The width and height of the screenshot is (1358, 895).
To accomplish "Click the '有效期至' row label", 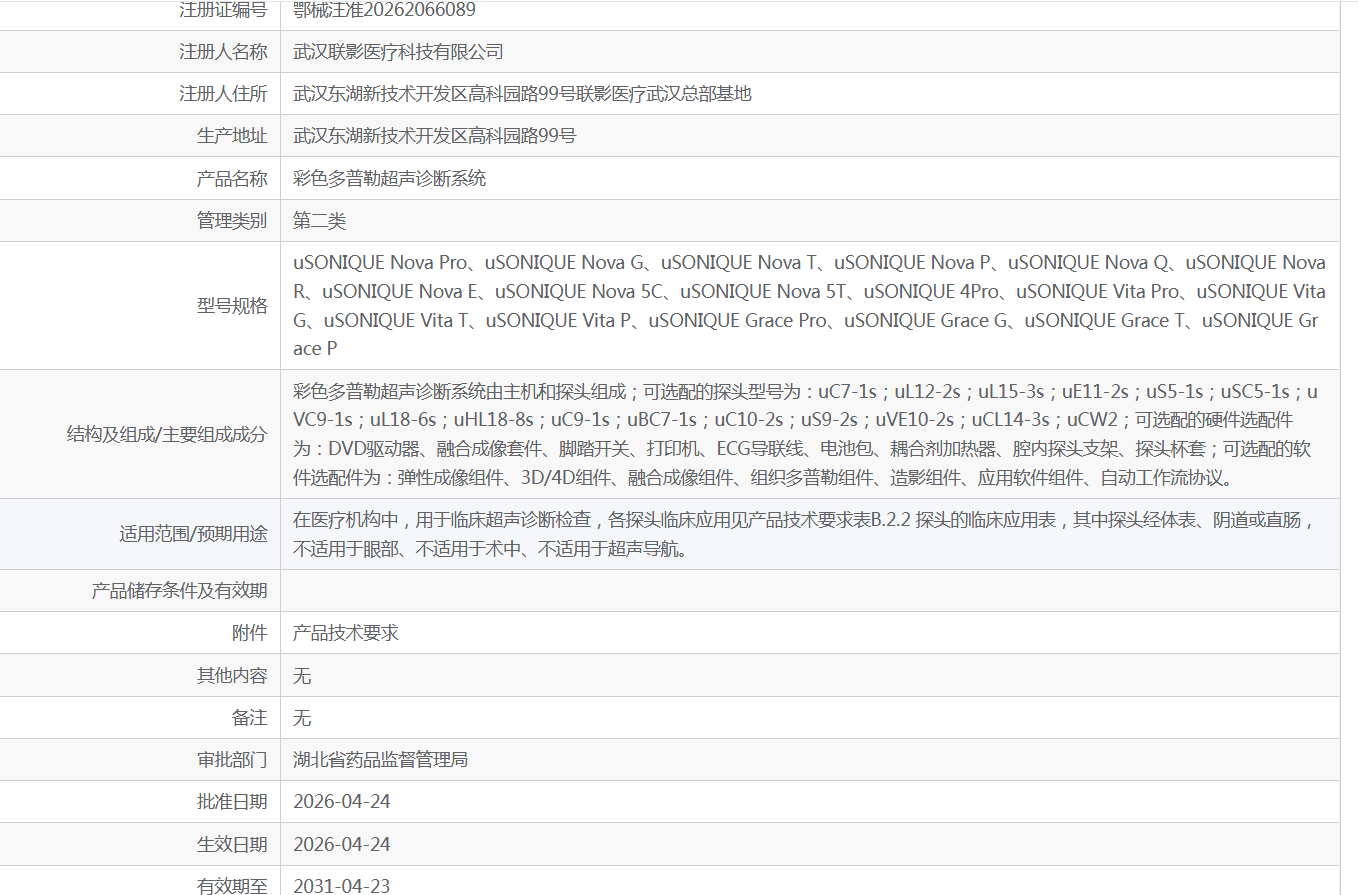I will (x=232, y=886).
